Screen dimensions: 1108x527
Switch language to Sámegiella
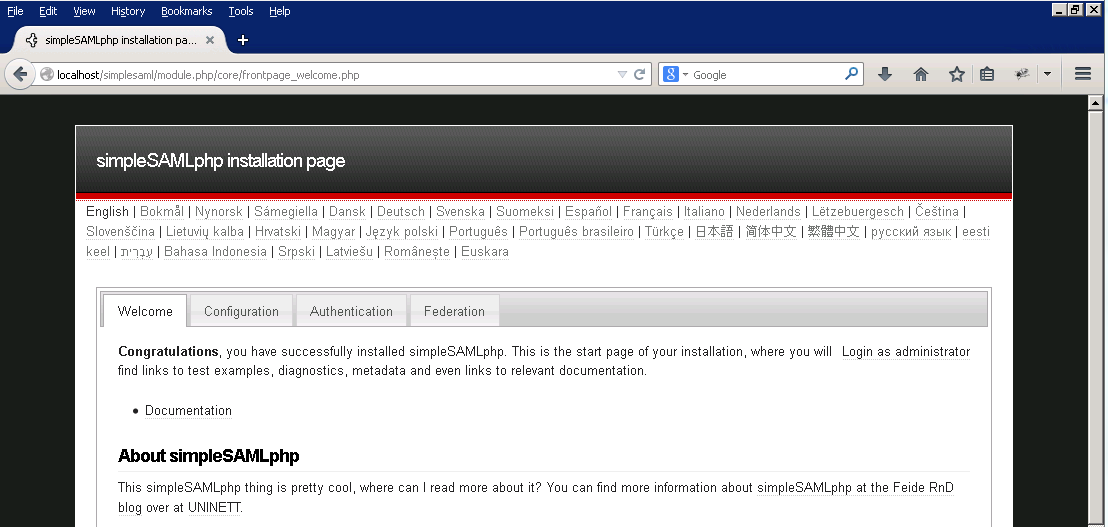coord(286,211)
